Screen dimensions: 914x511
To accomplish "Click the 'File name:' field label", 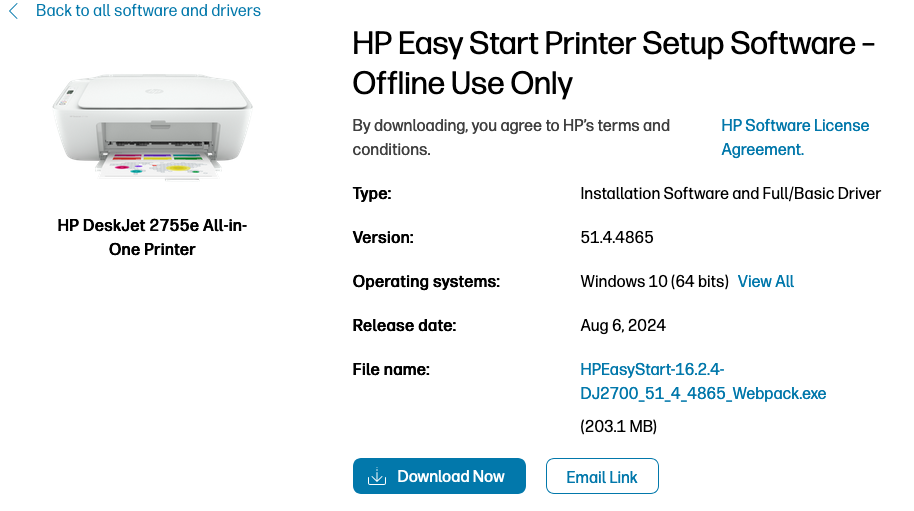I will click(391, 369).
